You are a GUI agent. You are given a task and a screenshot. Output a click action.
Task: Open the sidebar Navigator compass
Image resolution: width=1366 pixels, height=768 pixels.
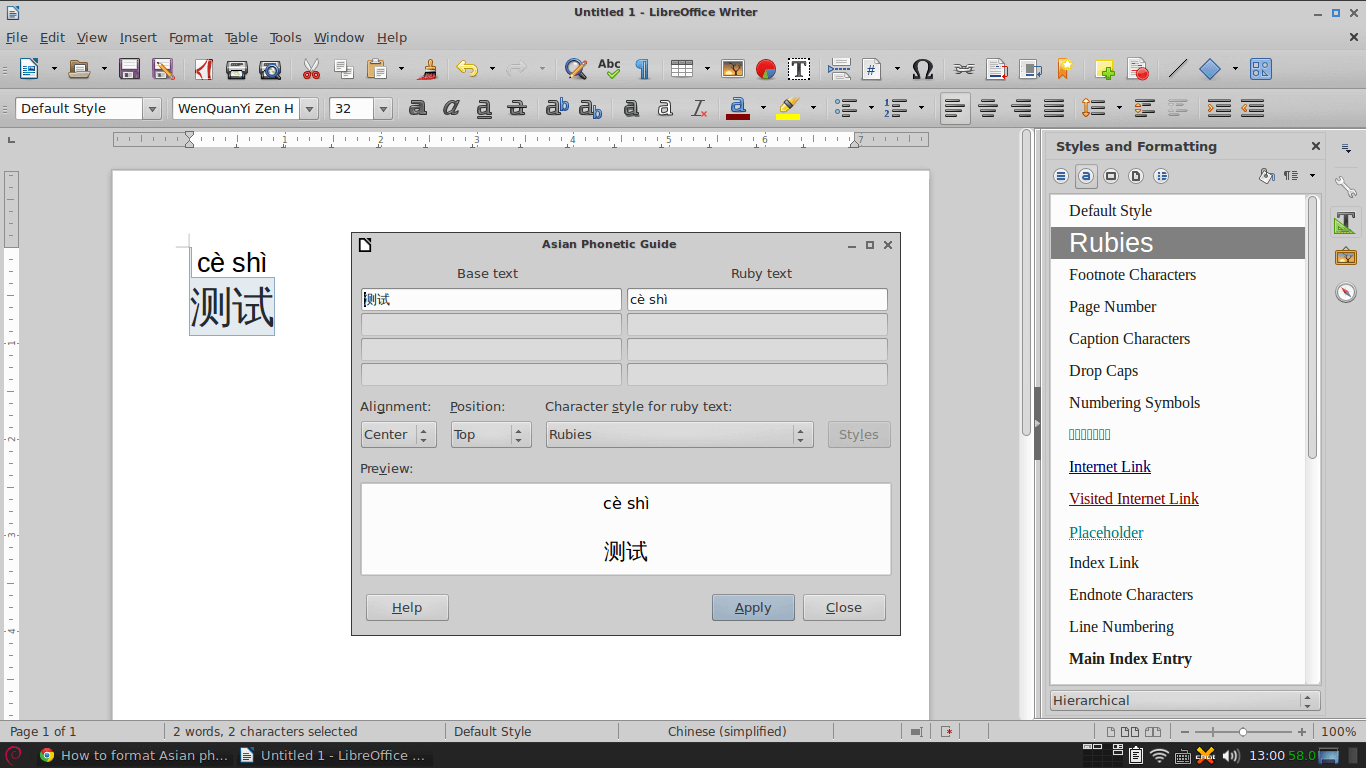tap(1346, 292)
